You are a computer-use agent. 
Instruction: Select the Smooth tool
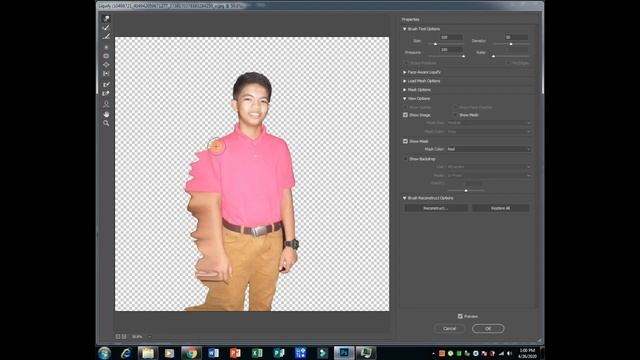106,37
